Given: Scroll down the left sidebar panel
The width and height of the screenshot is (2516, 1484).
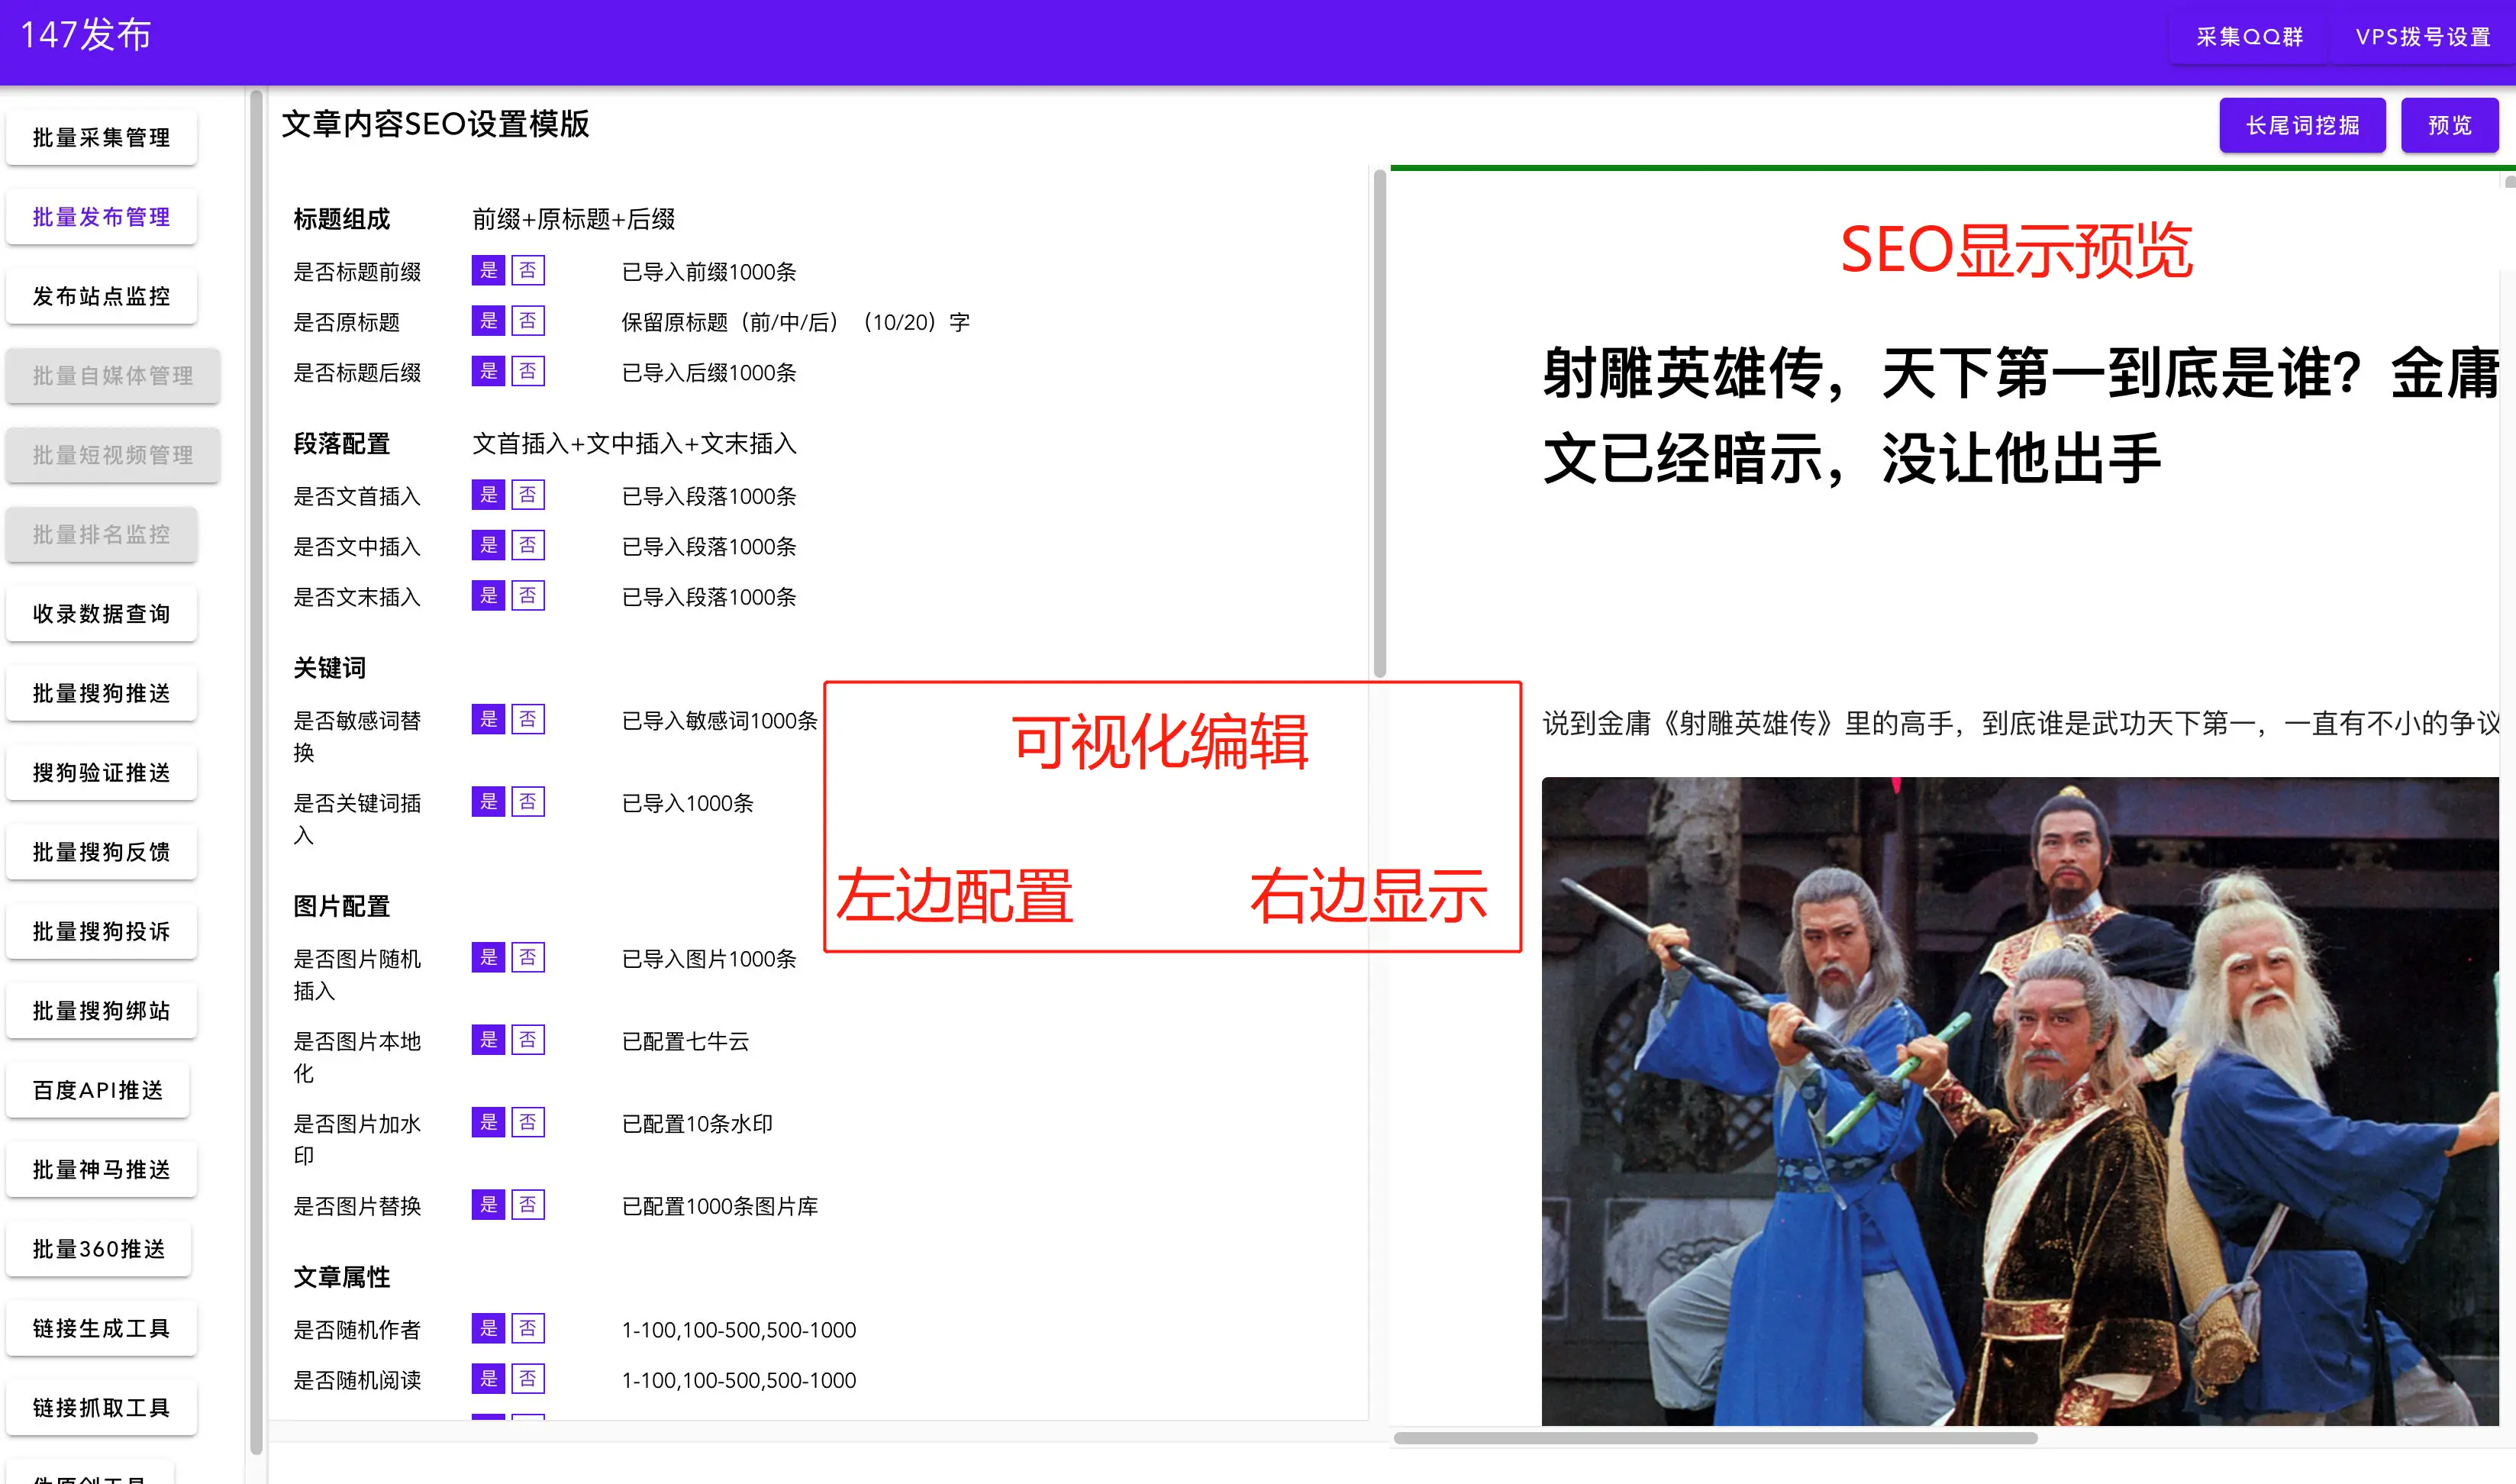Looking at the screenshot, I should [247, 1449].
